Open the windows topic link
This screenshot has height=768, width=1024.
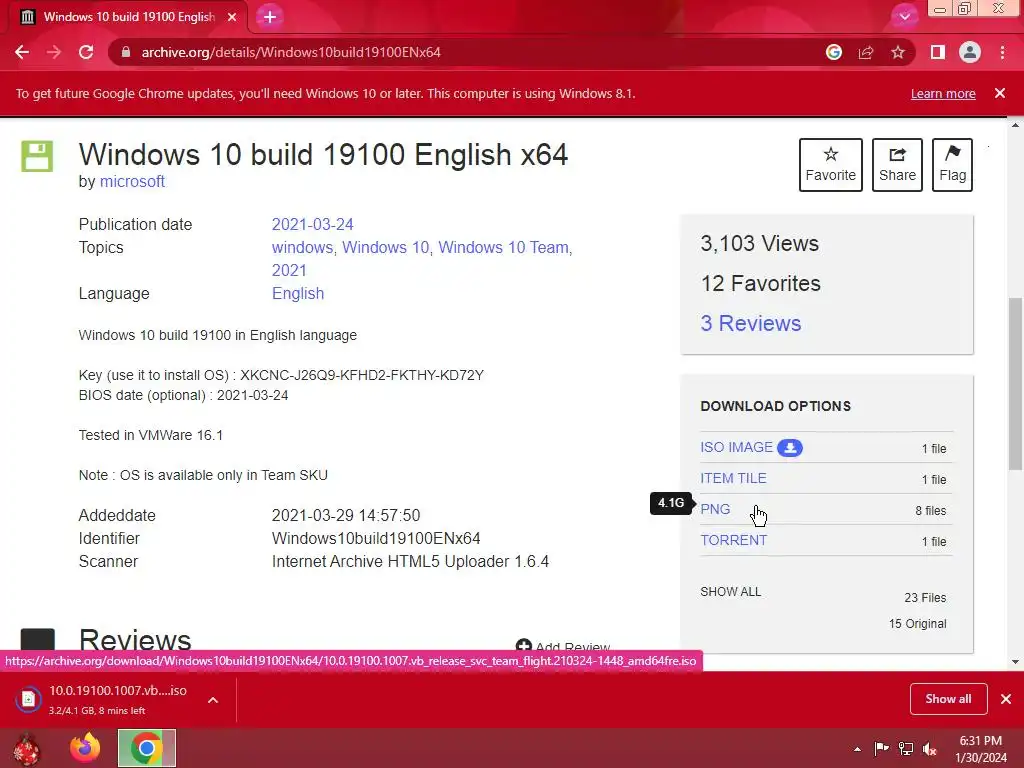pyautogui.click(x=302, y=248)
